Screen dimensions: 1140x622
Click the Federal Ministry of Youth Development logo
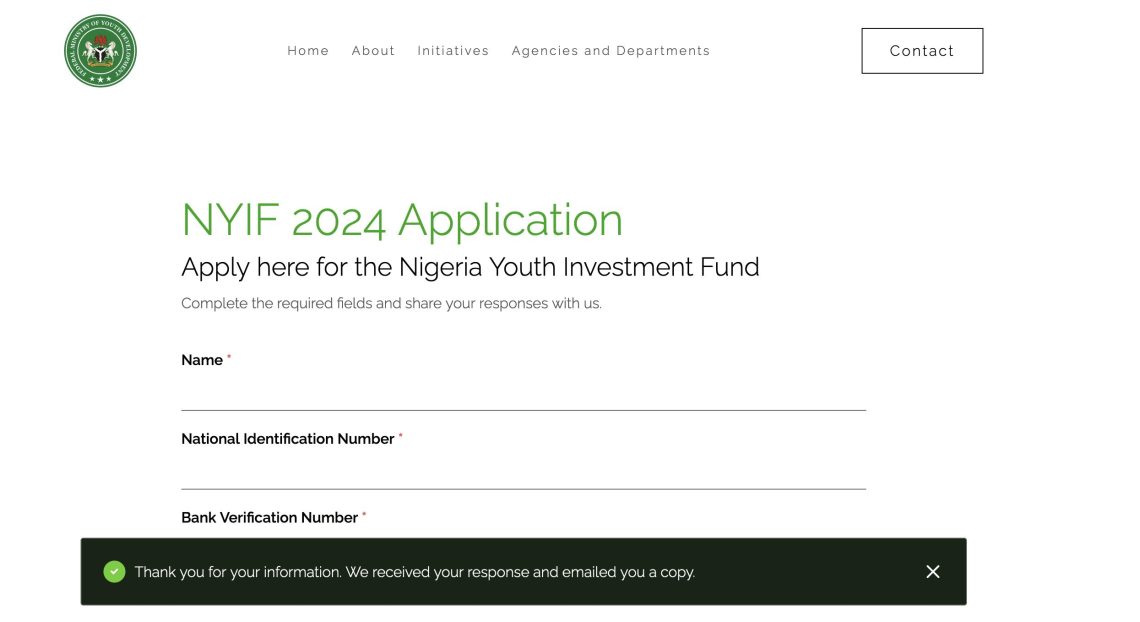pyautogui.click(x=100, y=51)
